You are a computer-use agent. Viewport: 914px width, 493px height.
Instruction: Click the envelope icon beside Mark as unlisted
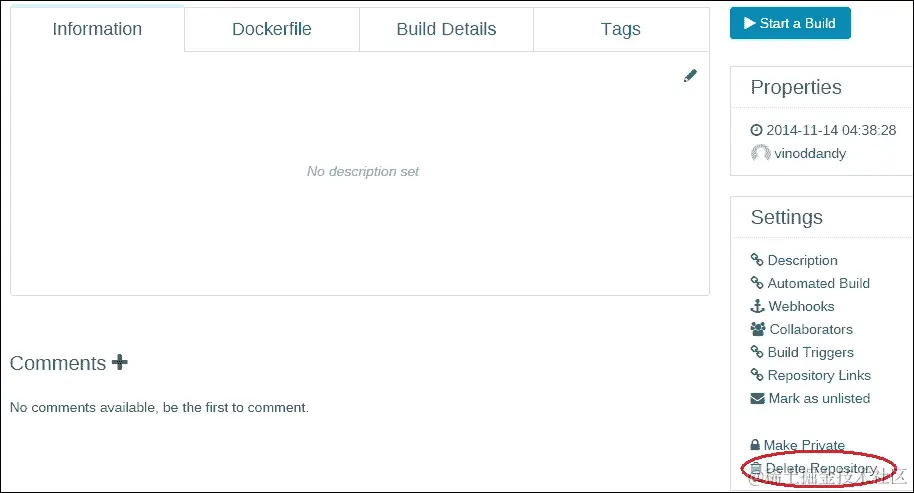pyautogui.click(x=757, y=398)
